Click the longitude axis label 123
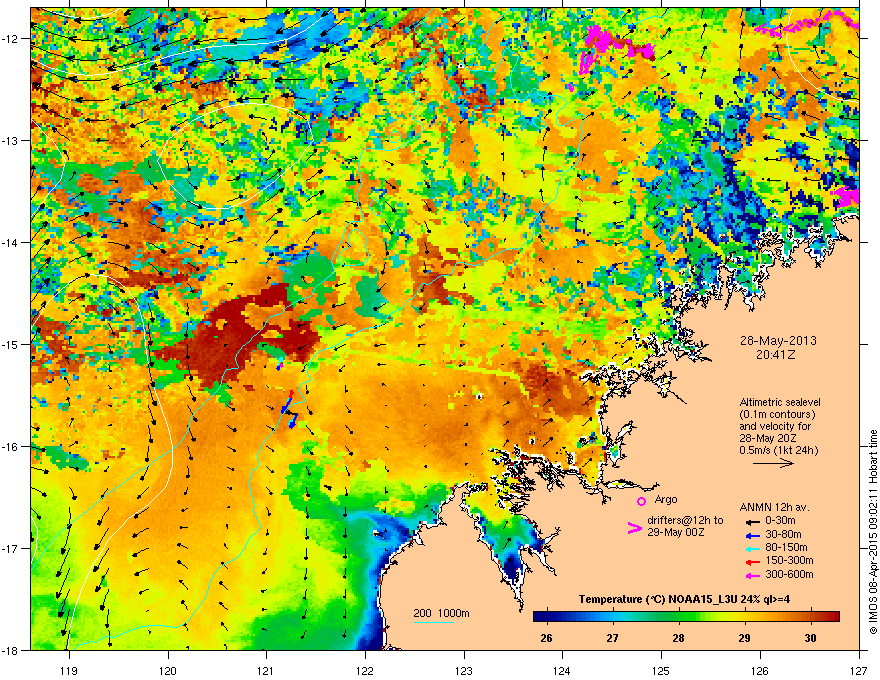 pyautogui.click(x=464, y=670)
